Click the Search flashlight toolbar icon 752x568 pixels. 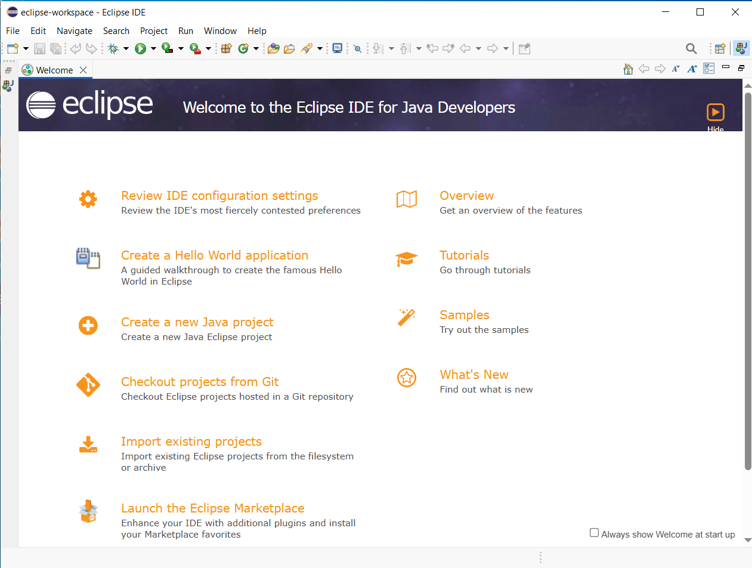click(x=306, y=48)
